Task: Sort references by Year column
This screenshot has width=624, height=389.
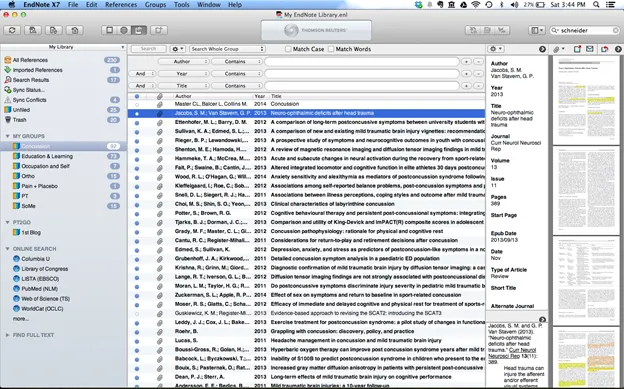Action: [x=260, y=96]
